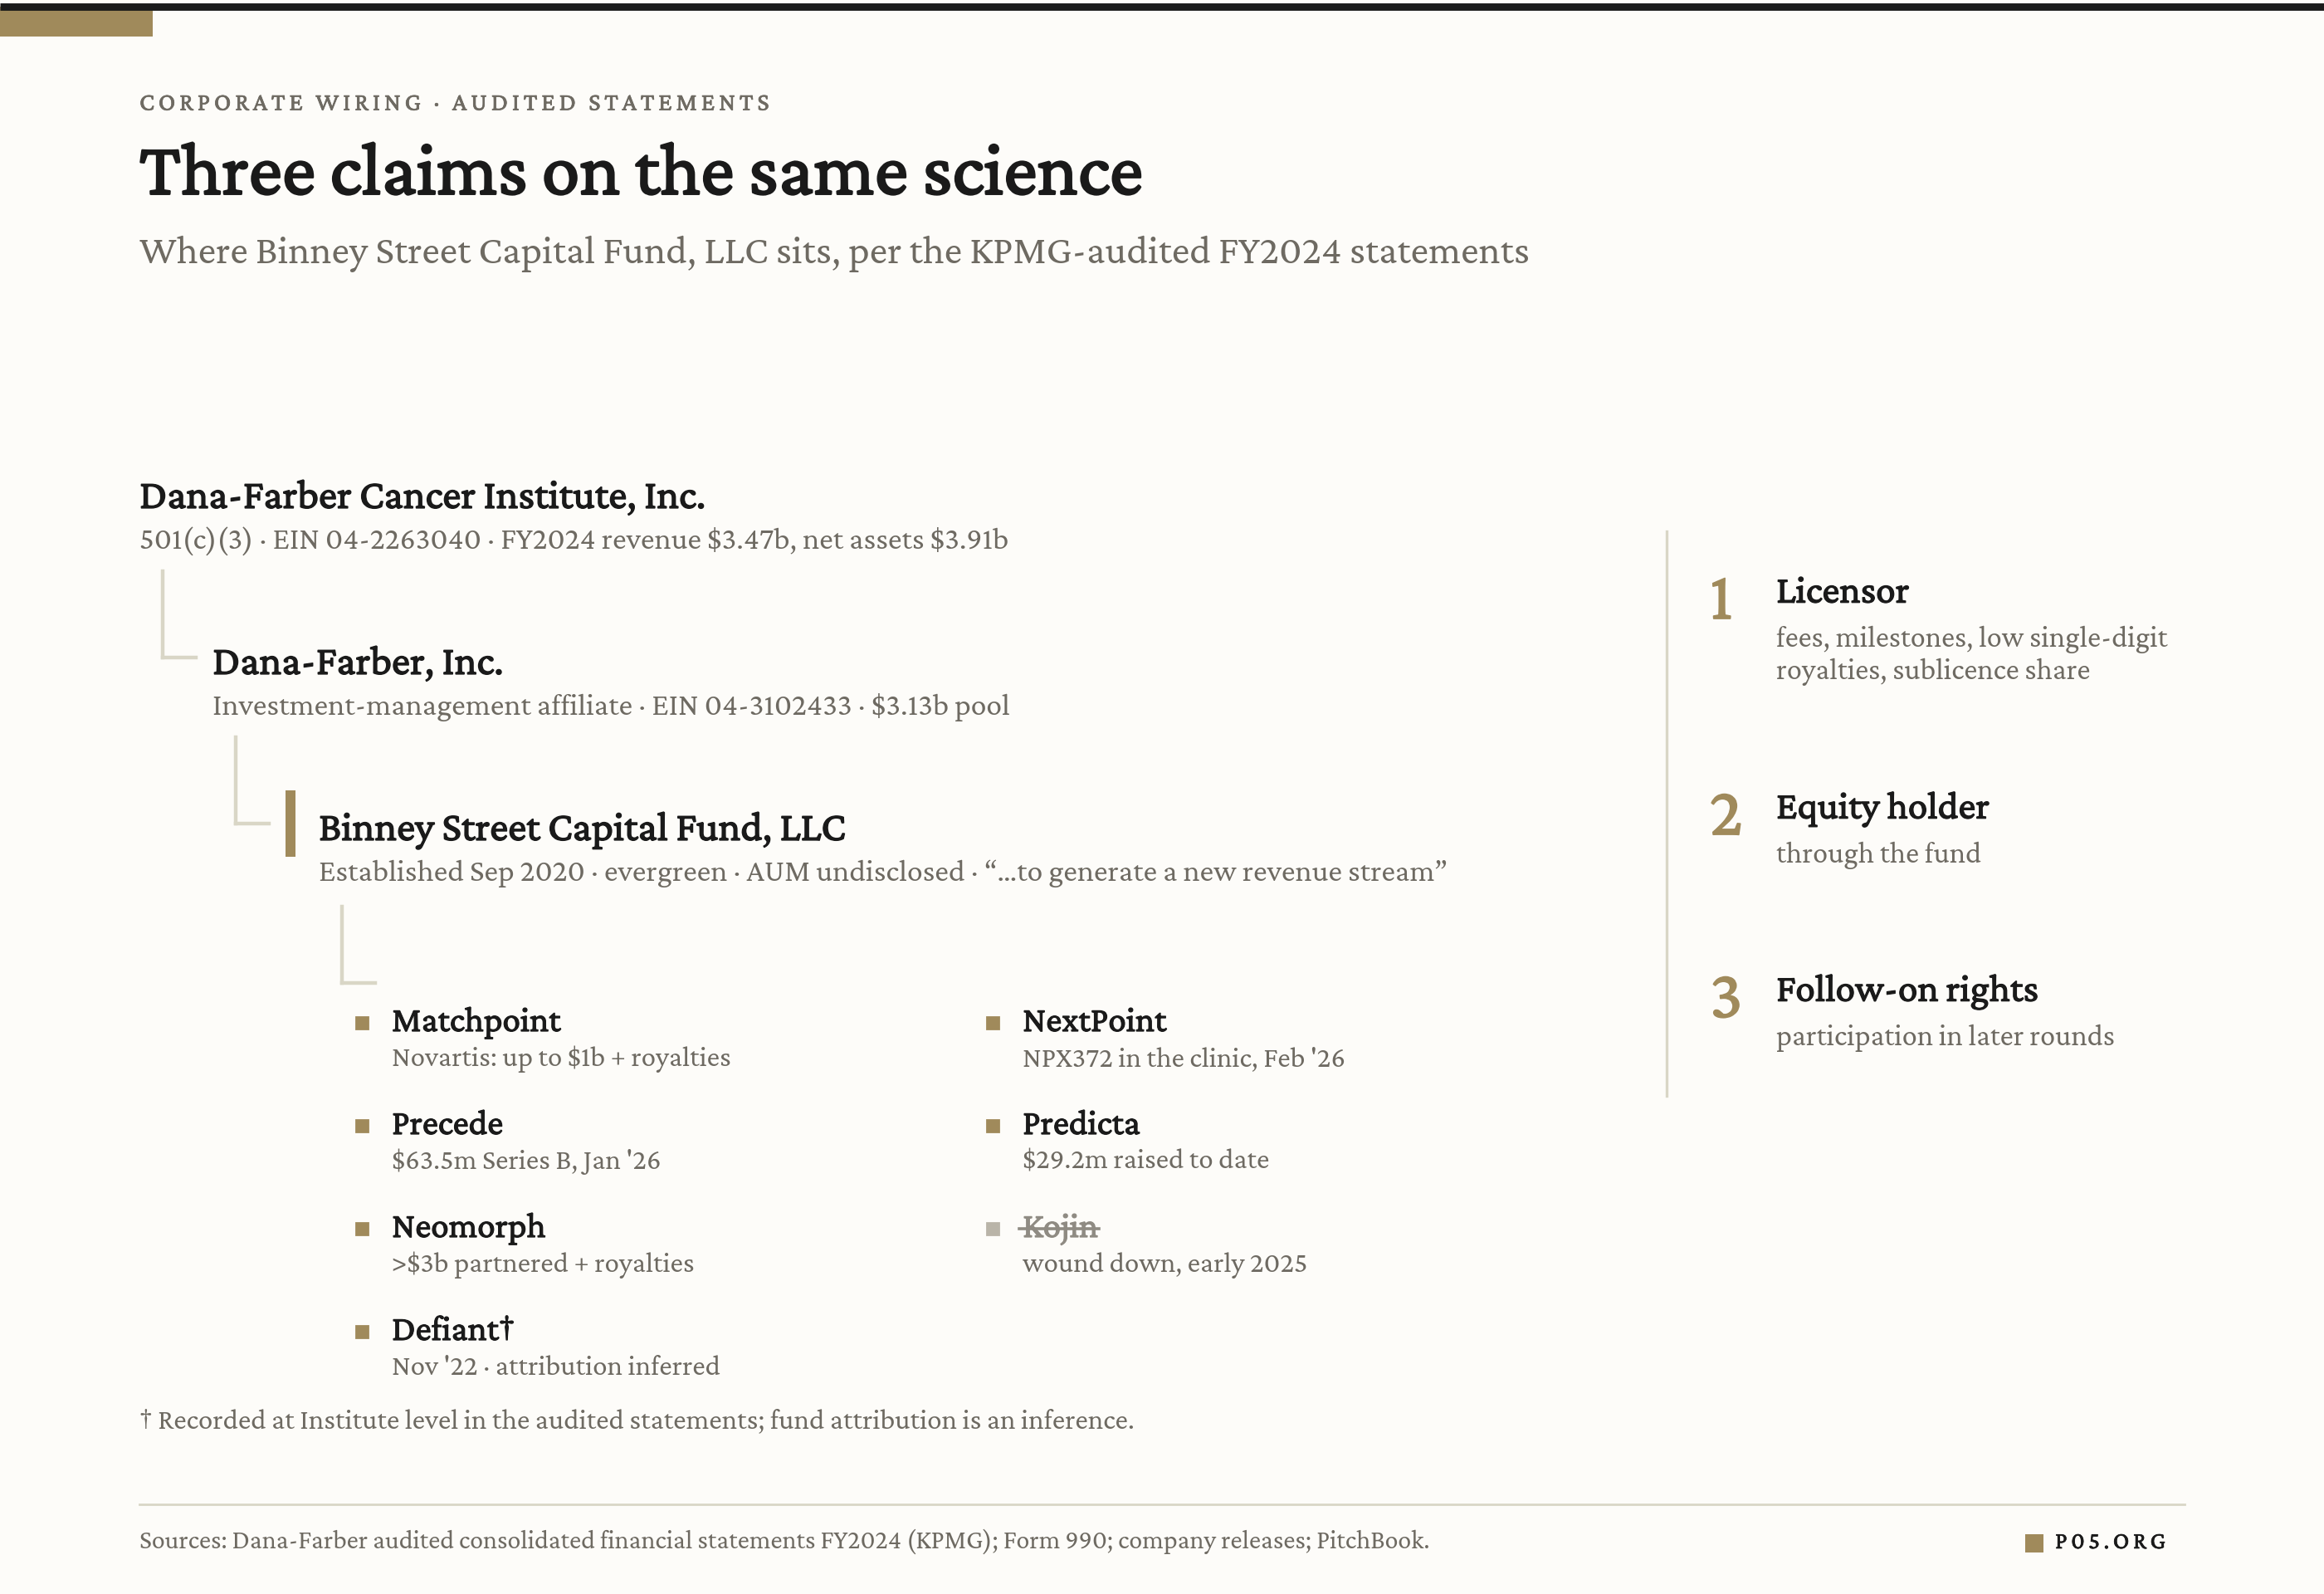Click the main title 'Three claims on the same science'

pos(640,172)
